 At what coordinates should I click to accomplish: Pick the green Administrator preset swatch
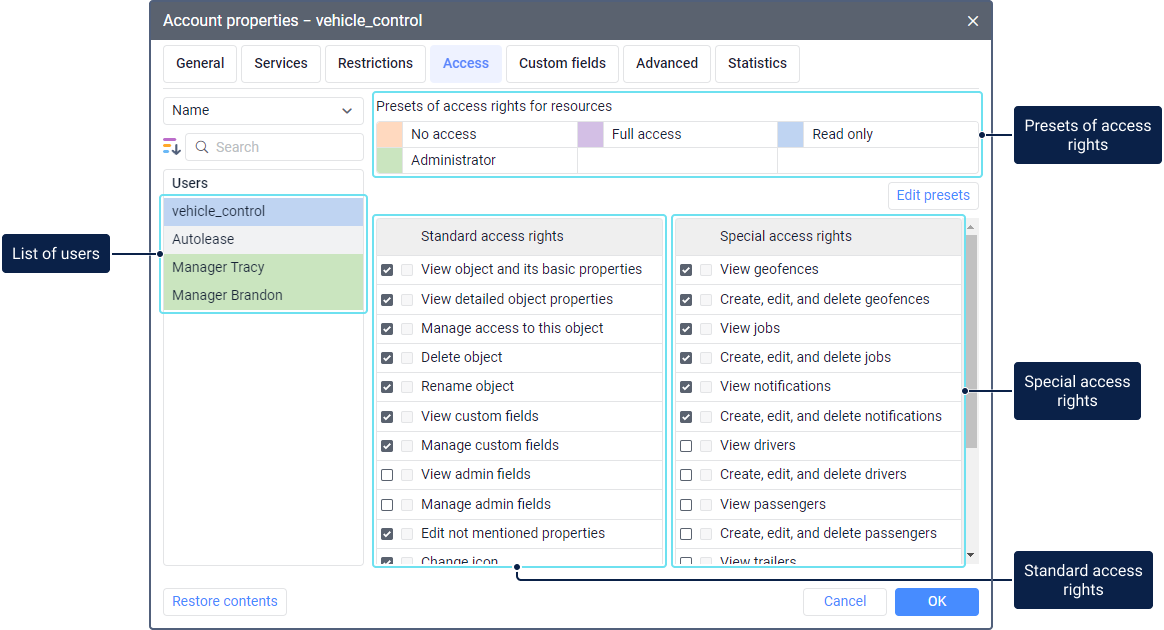(x=390, y=160)
